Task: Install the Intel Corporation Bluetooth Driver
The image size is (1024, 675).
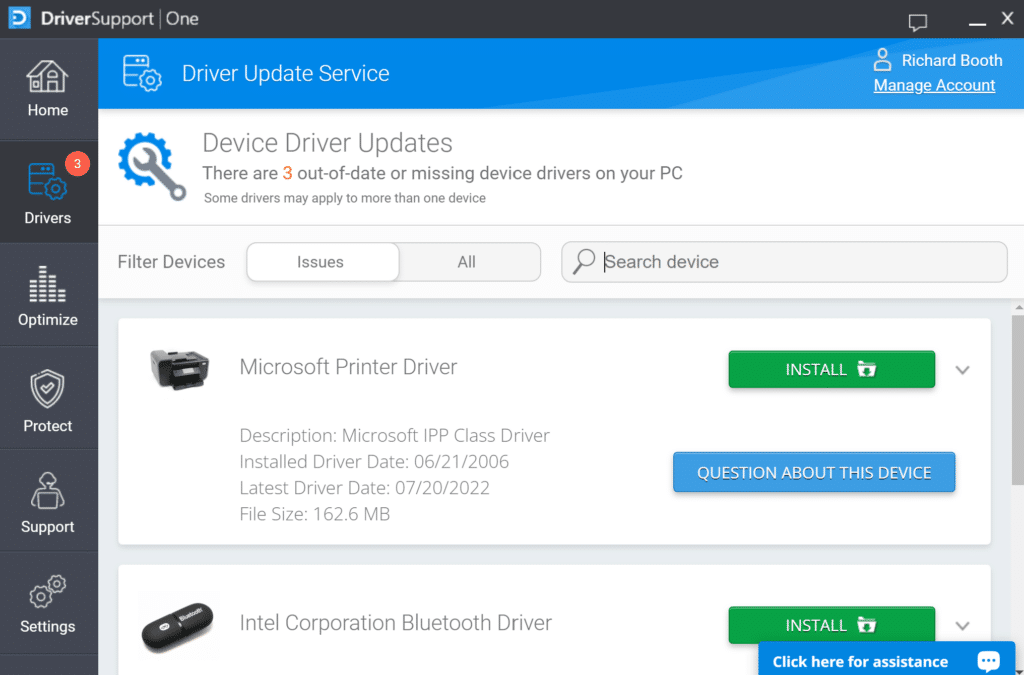Action: click(831, 625)
